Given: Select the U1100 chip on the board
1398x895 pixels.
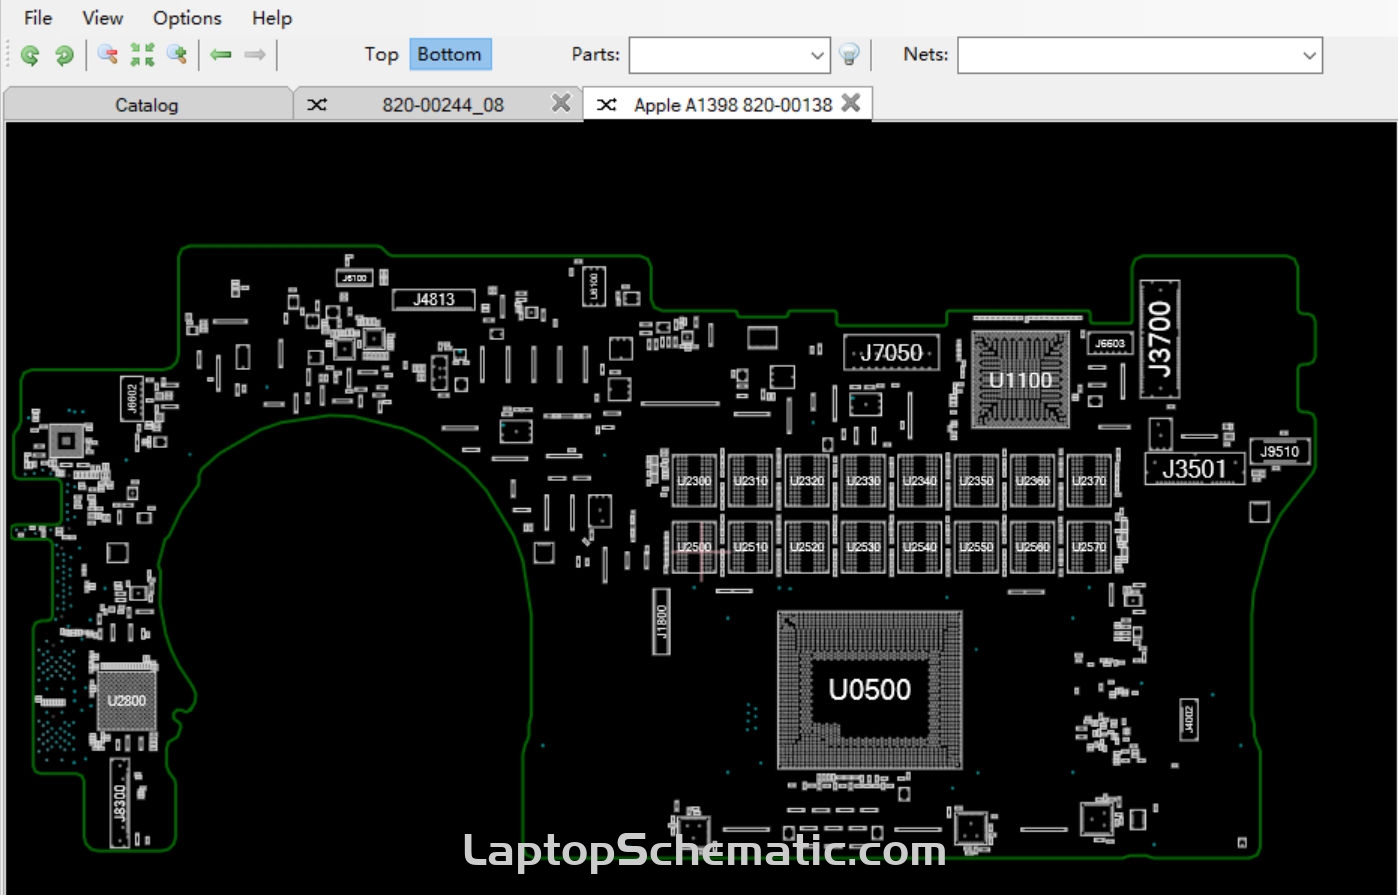Looking at the screenshot, I should click(1021, 380).
